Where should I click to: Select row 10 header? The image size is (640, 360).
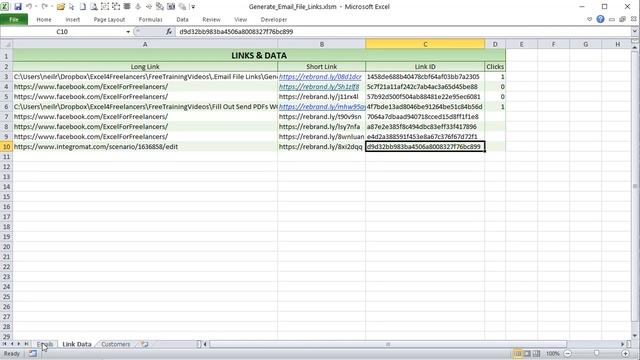[6, 147]
